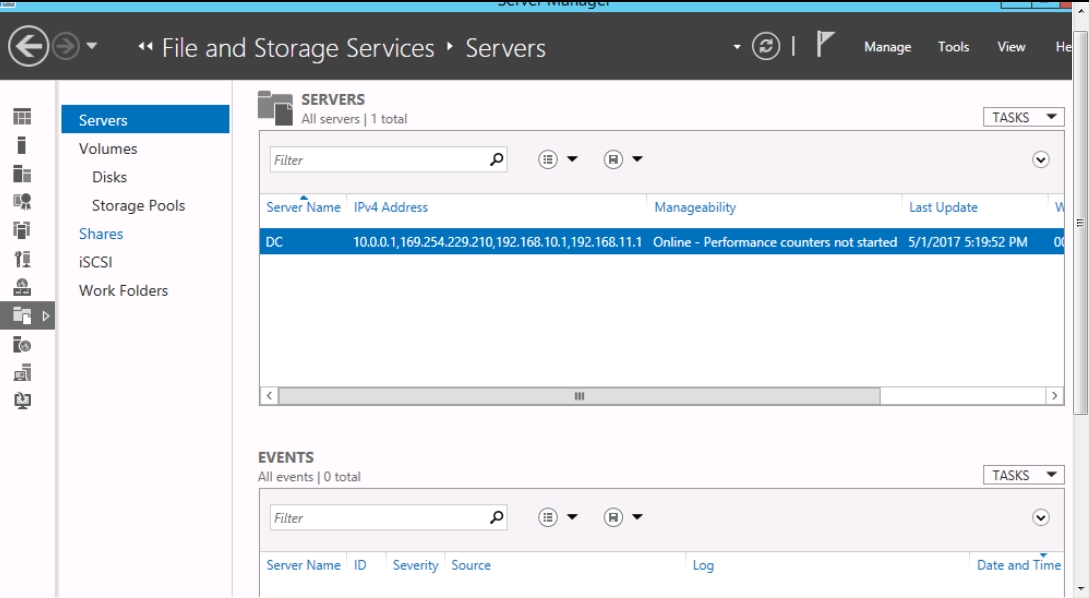The height and width of the screenshot is (598, 1089).
Task: Select All Servers icon in left rail
Action: pyautogui.click(x=22, y=174)
